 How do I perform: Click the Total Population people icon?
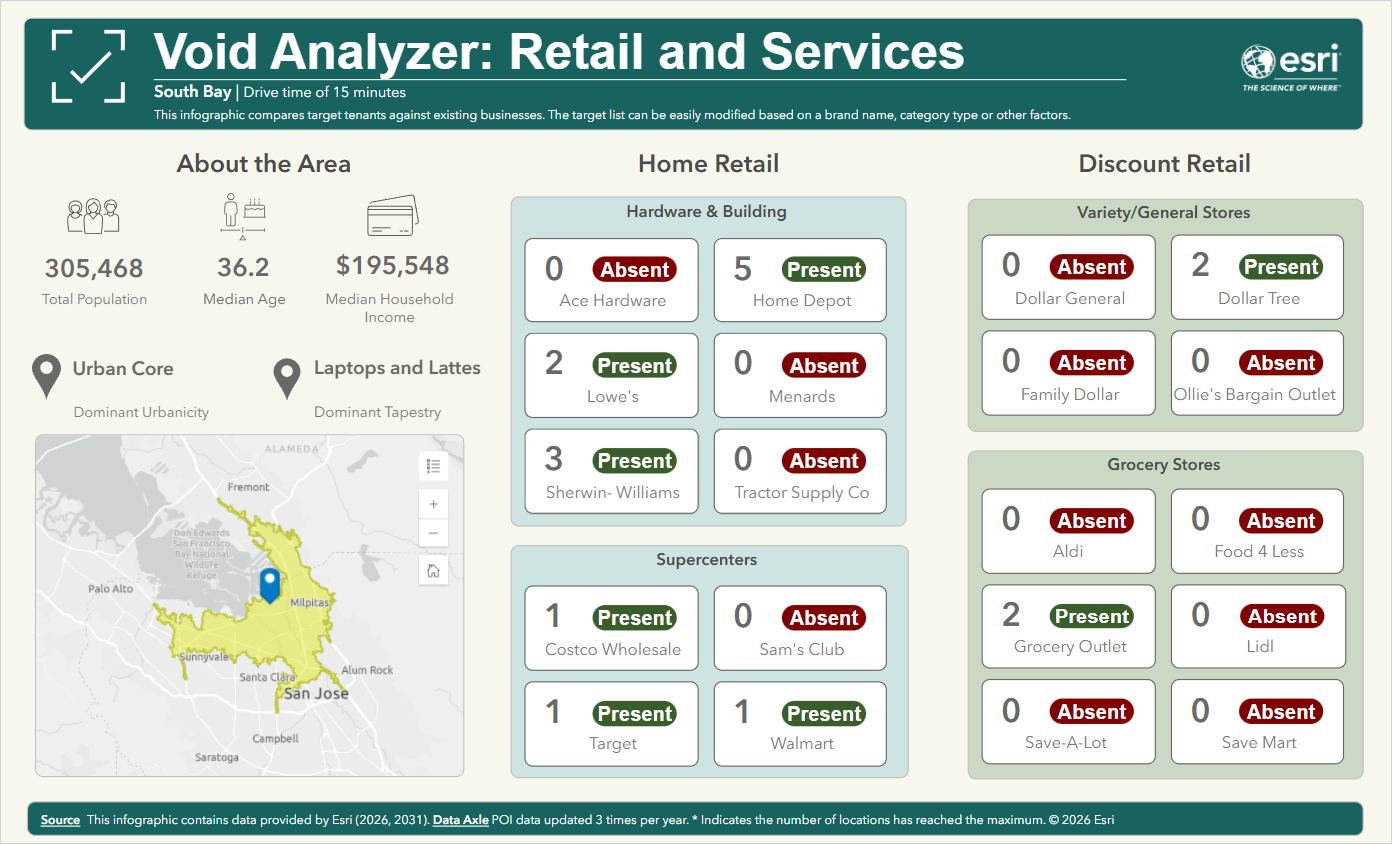point(93,216)
